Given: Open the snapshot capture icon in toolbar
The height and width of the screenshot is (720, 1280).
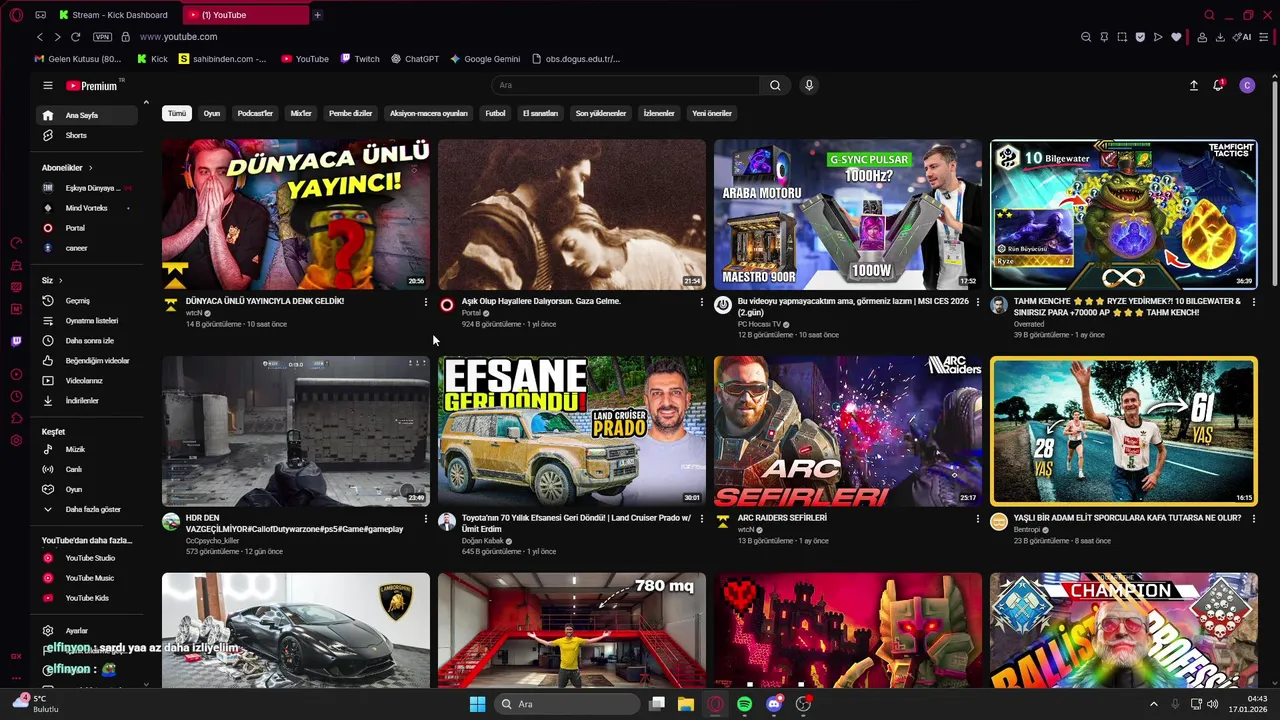Looking at the screenshot, I should (1122, 37).
